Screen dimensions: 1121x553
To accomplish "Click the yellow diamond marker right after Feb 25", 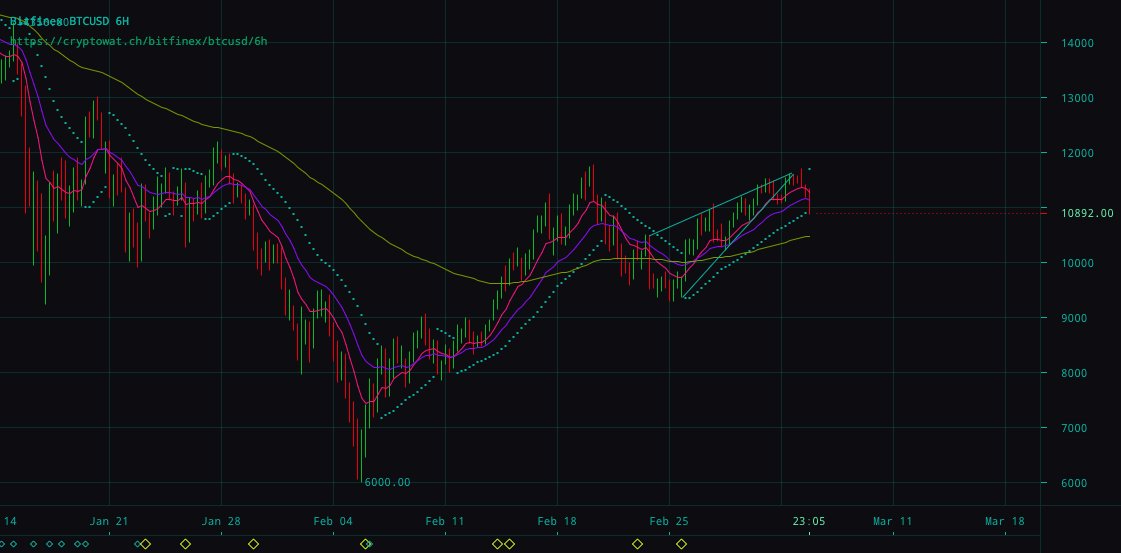I will click(x=681, y=544).
